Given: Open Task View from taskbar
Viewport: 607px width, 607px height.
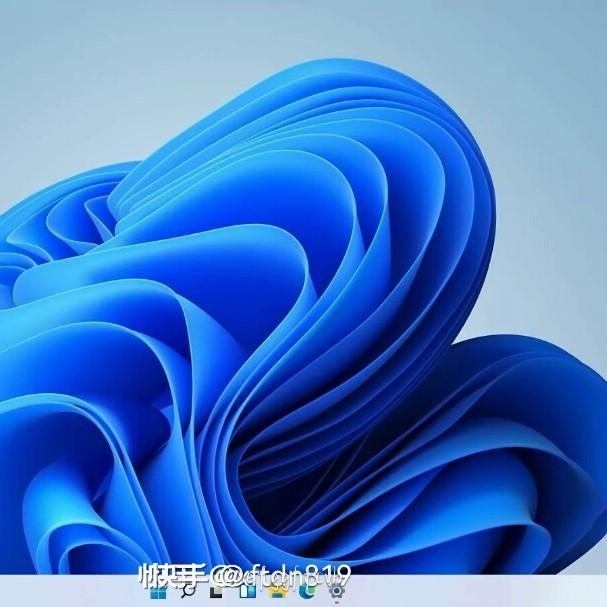Looking at the screenshot, I should [x=217, y=592].
